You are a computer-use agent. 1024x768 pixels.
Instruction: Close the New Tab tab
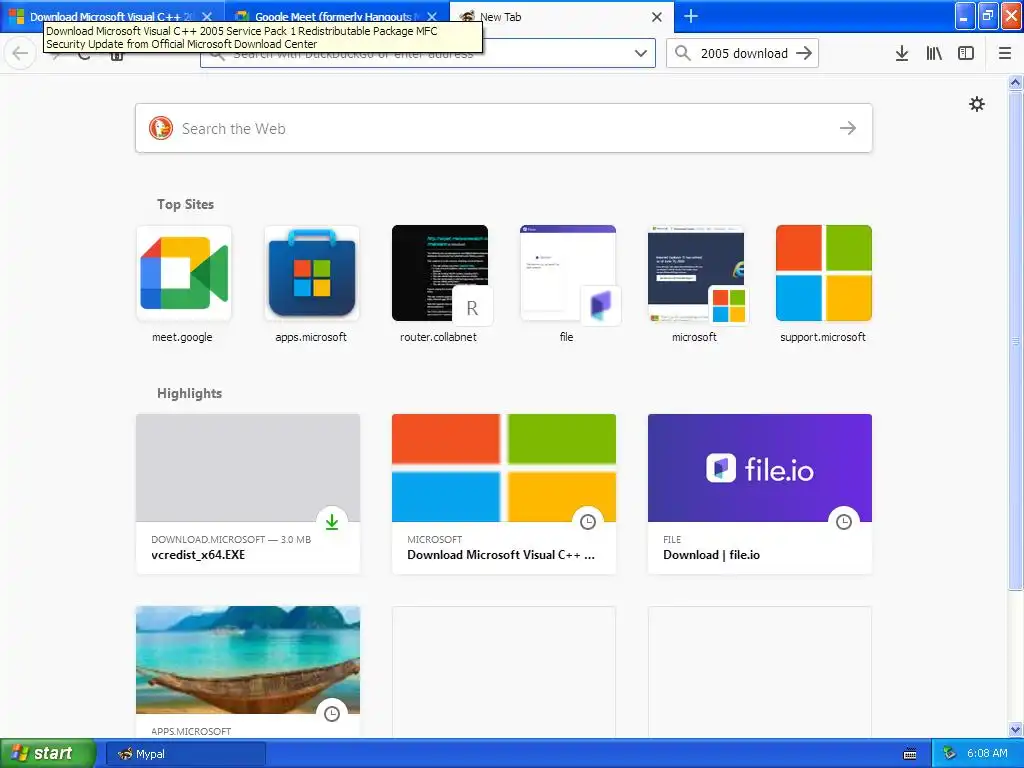tap(657, 17)
